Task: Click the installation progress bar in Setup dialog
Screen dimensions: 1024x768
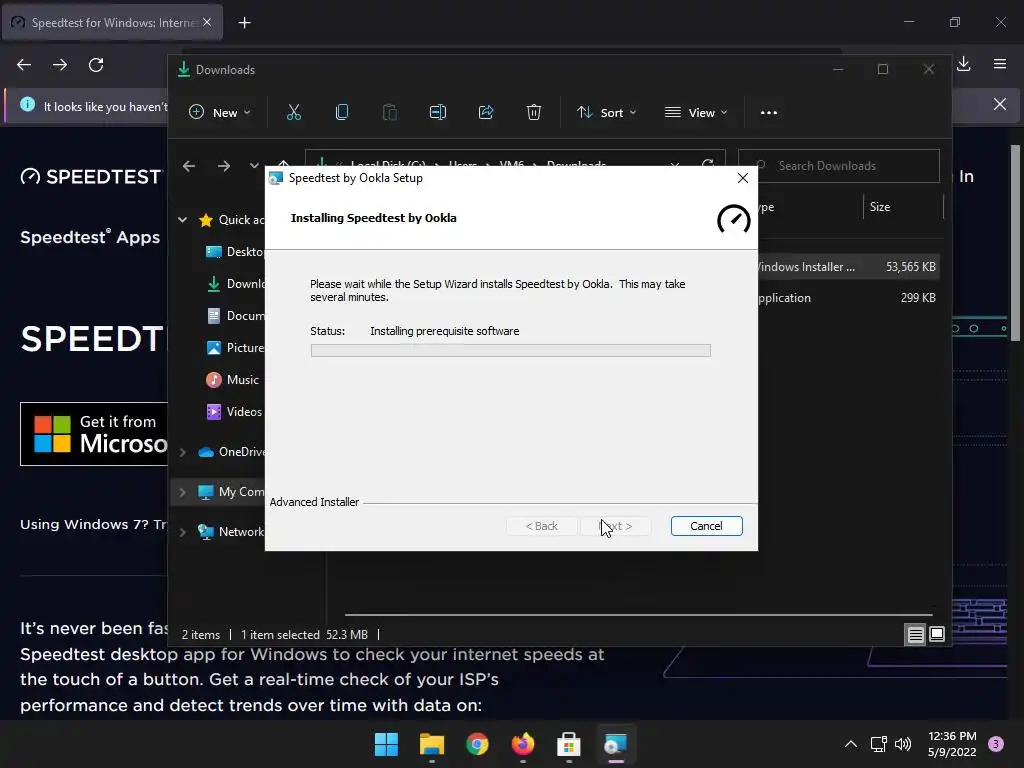Action: [511, 351]
